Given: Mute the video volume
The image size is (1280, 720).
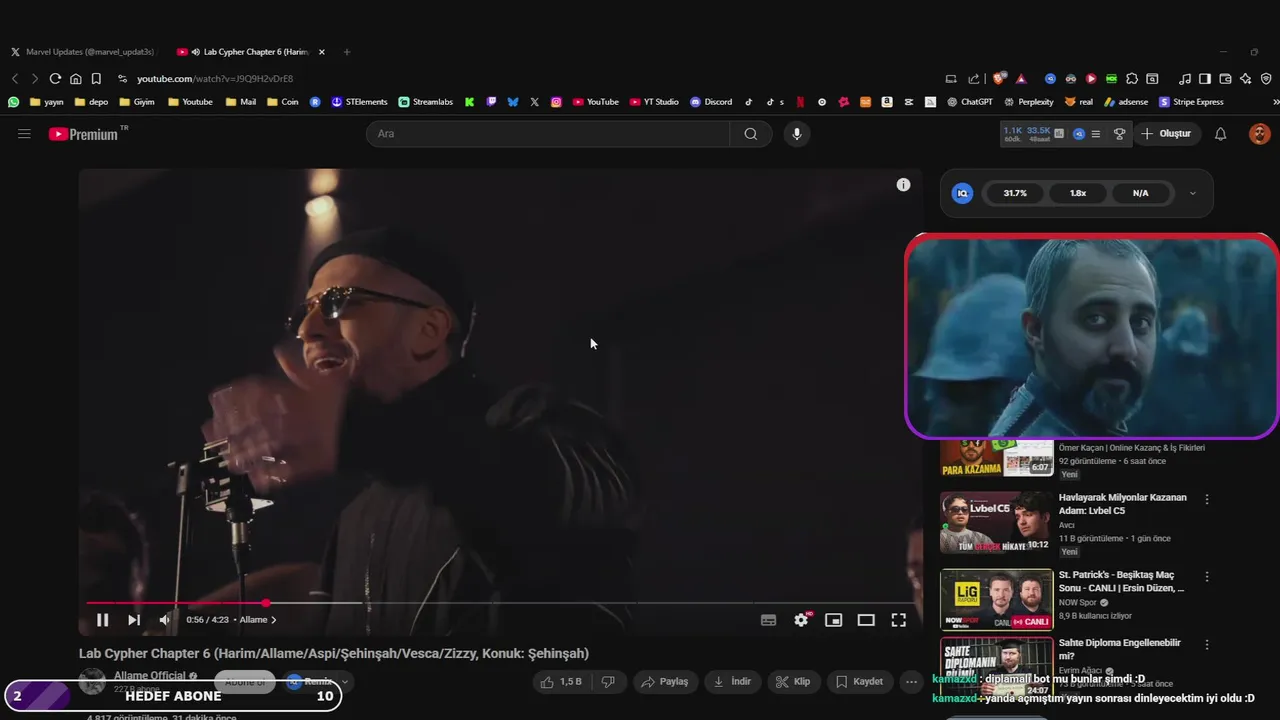Looking at the screenshot, I should click(165, 620).
